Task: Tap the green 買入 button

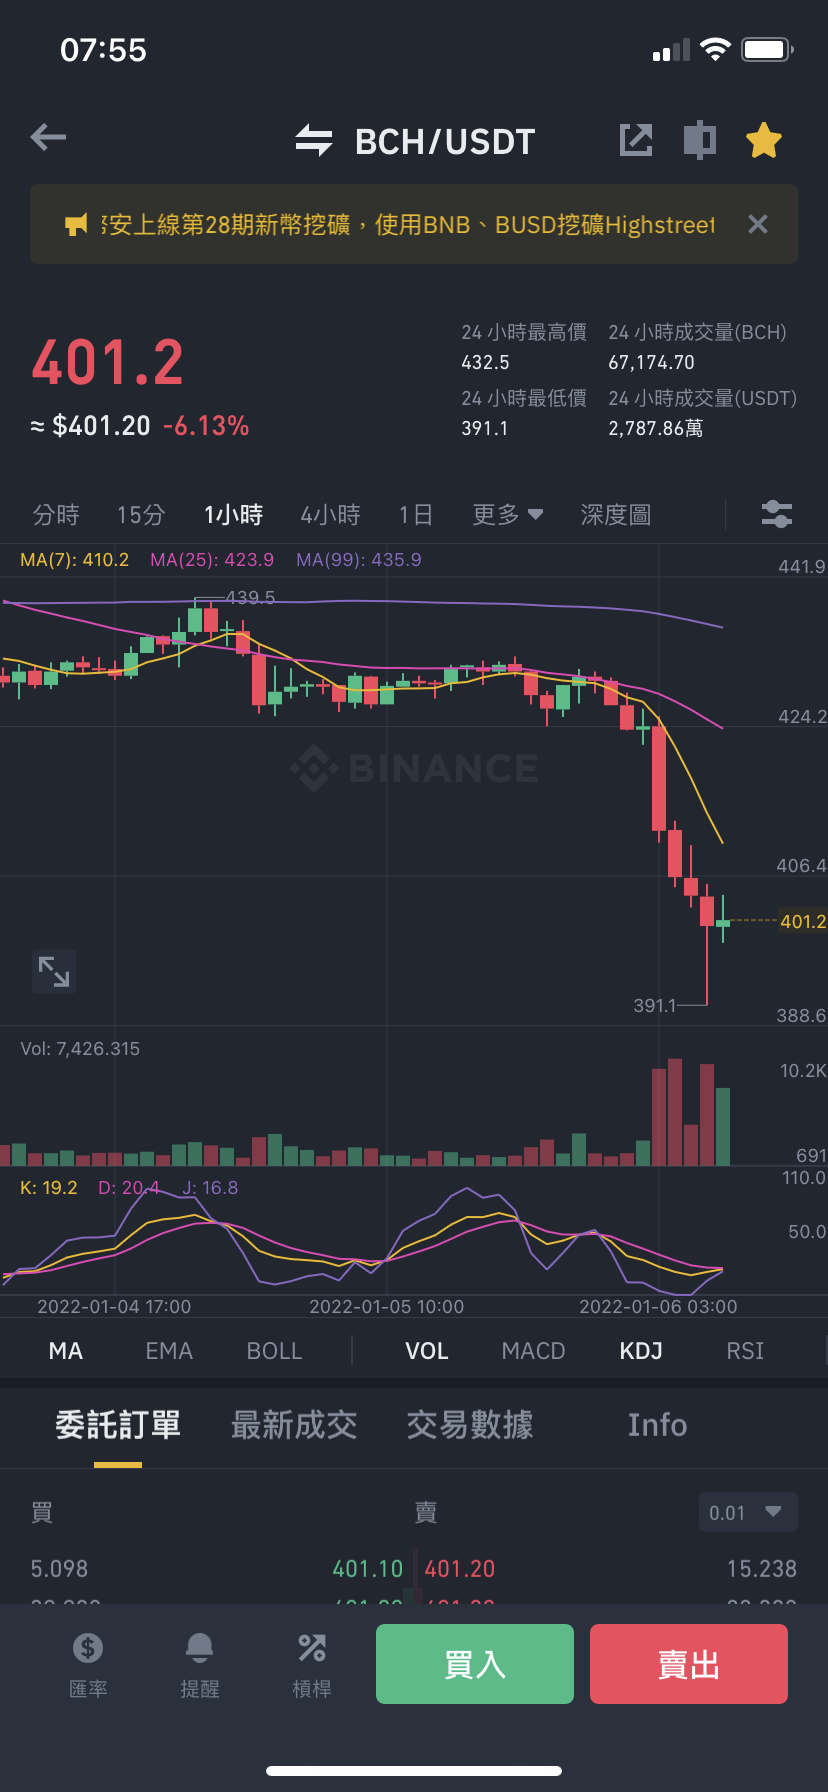Action: pyautogui.click(x=475, y=1664)
